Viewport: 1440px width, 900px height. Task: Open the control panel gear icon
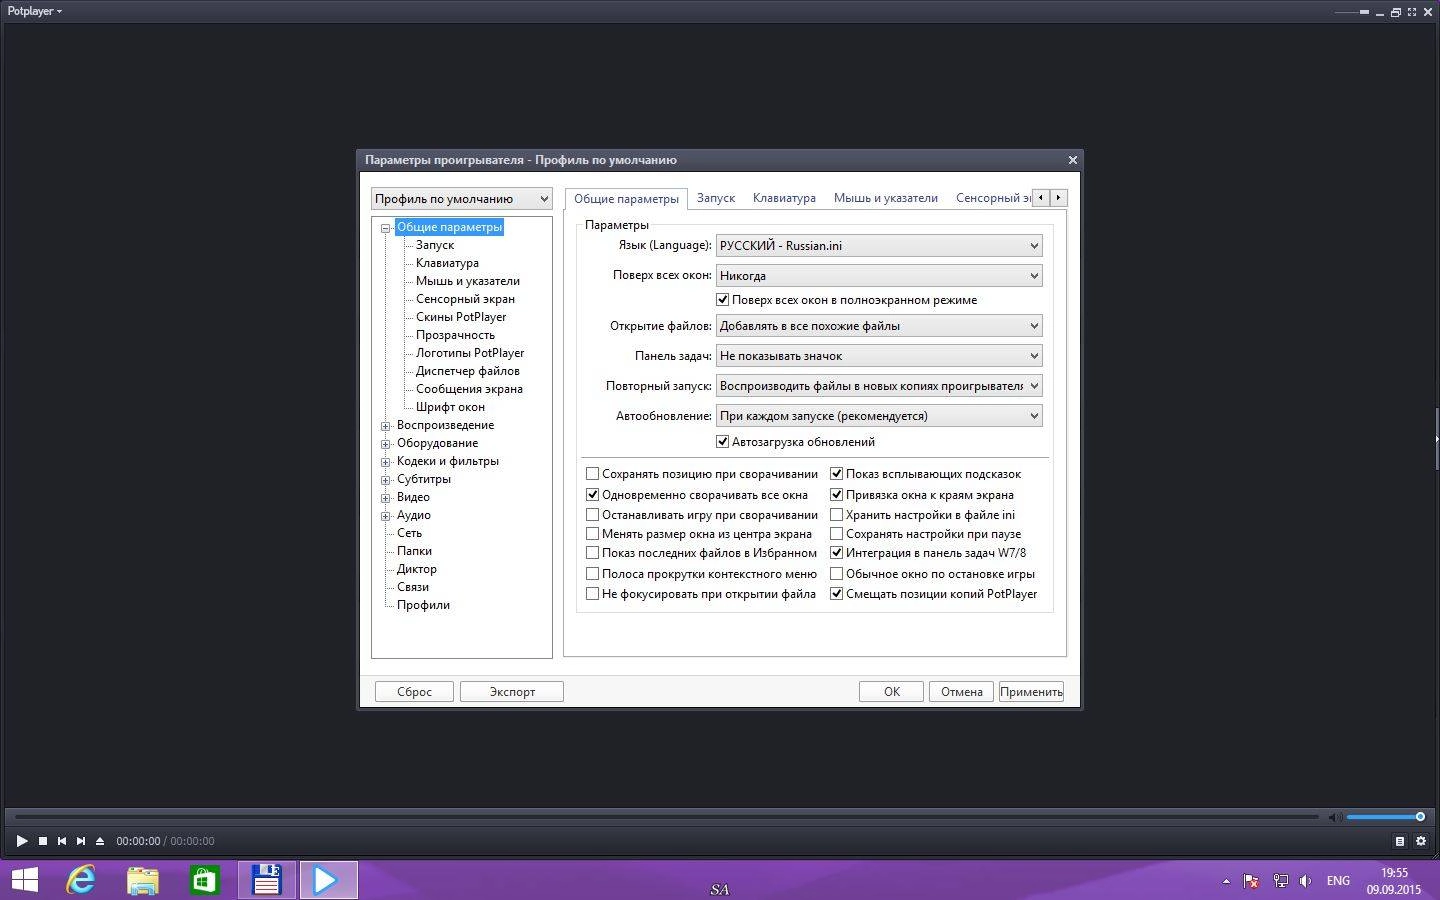tap(1420, 841)
